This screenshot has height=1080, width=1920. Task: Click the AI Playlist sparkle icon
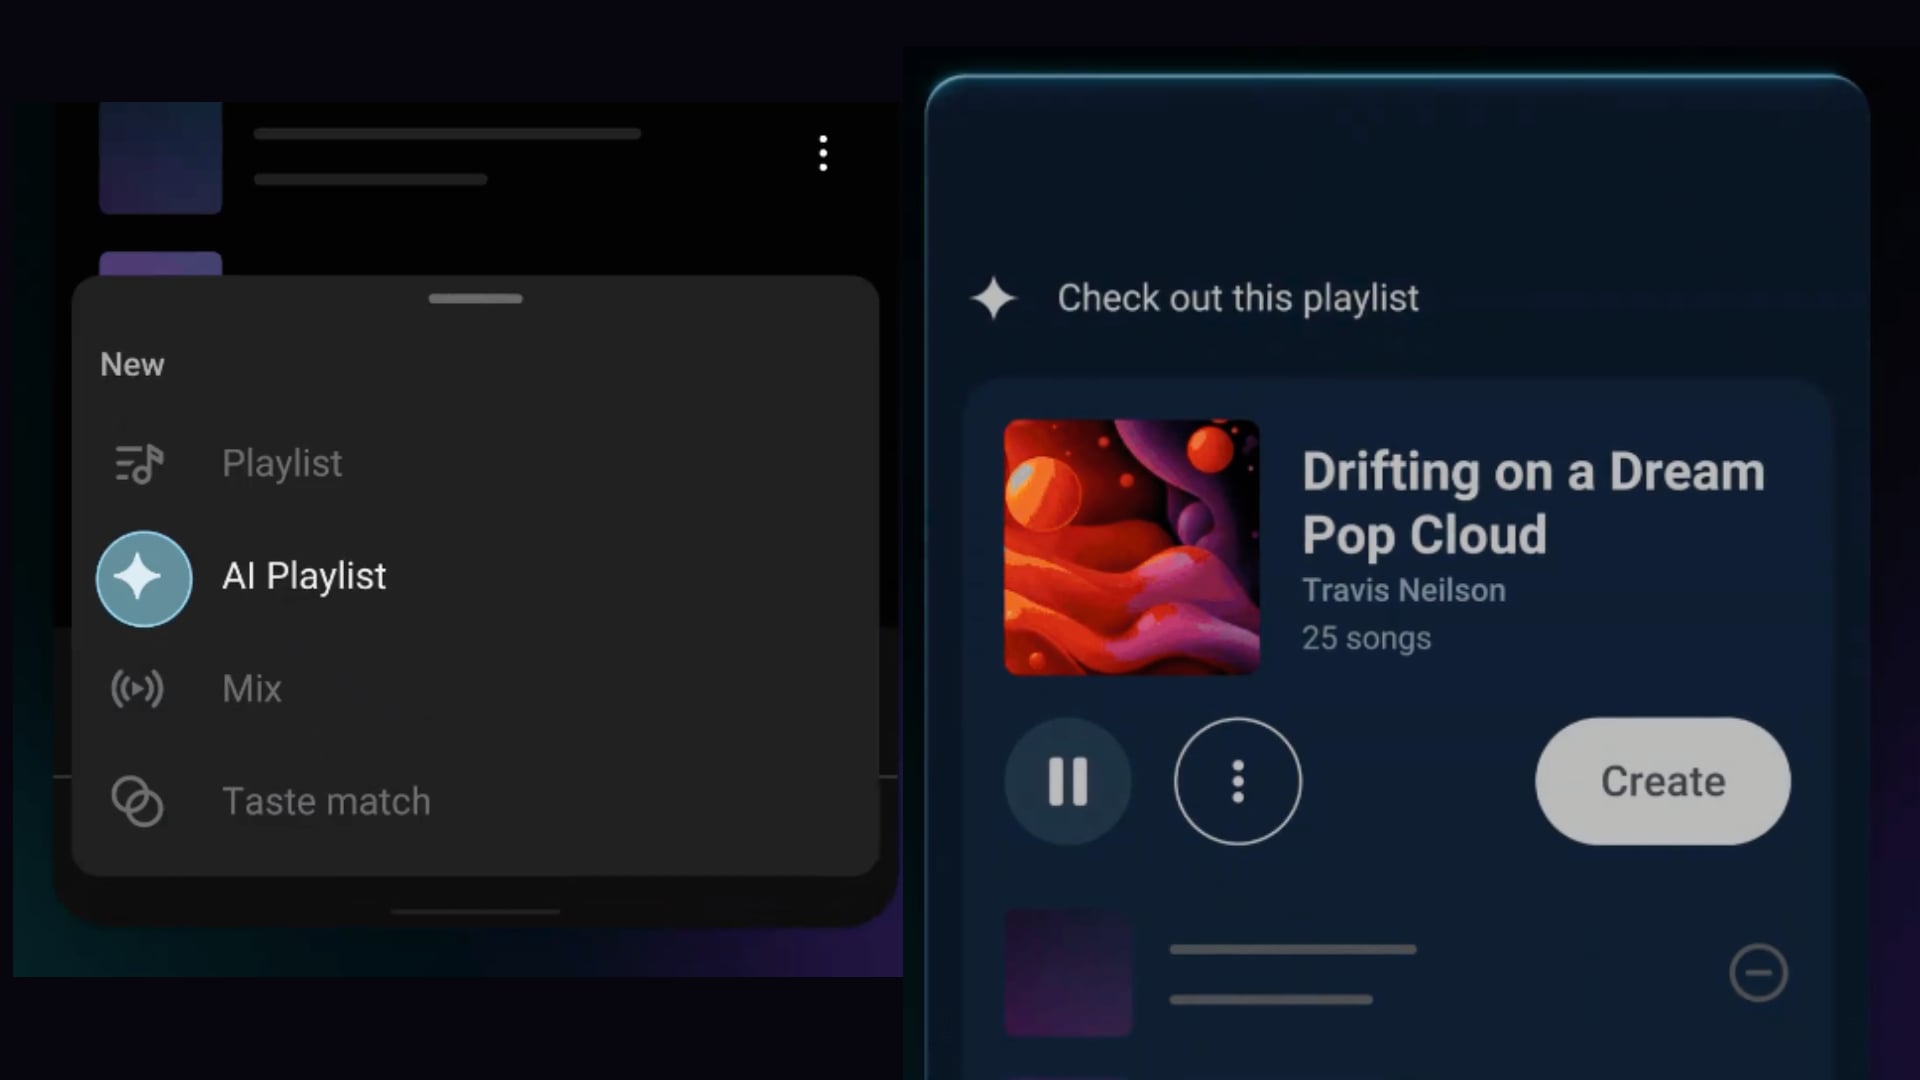coord(144,578)
